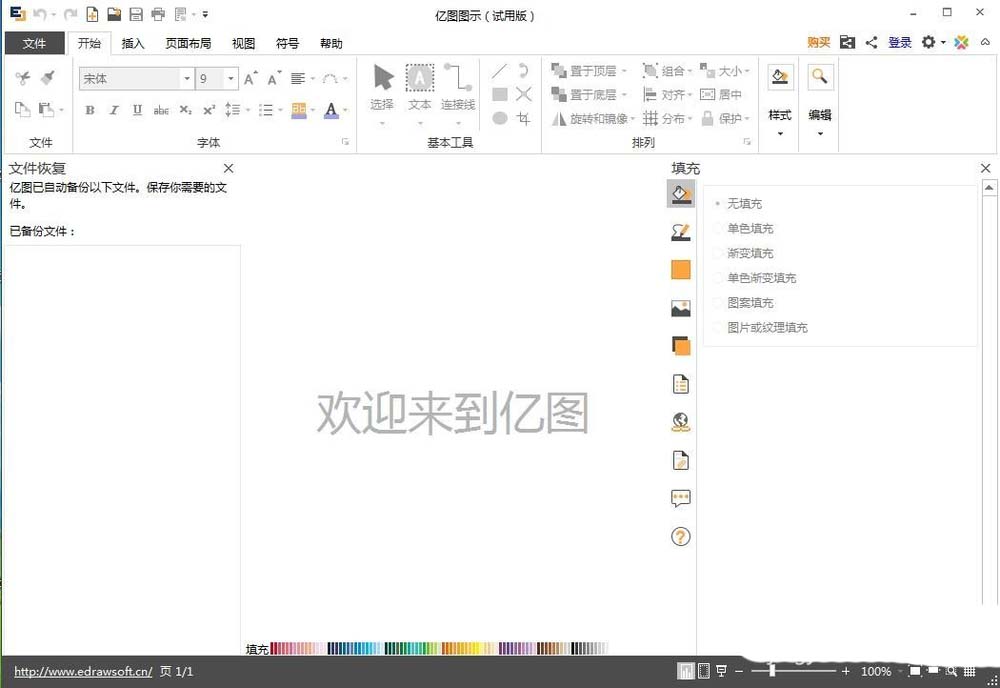Expand the font size dropdown showing 9
This screenshot has width=1000, height=688.
point(230,78)
